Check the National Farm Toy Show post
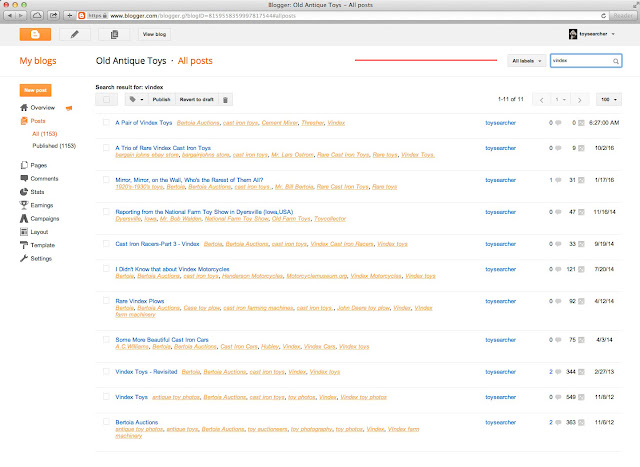This screenshot has width=640, height=467. pyautogui.click(x=106, y=211)
